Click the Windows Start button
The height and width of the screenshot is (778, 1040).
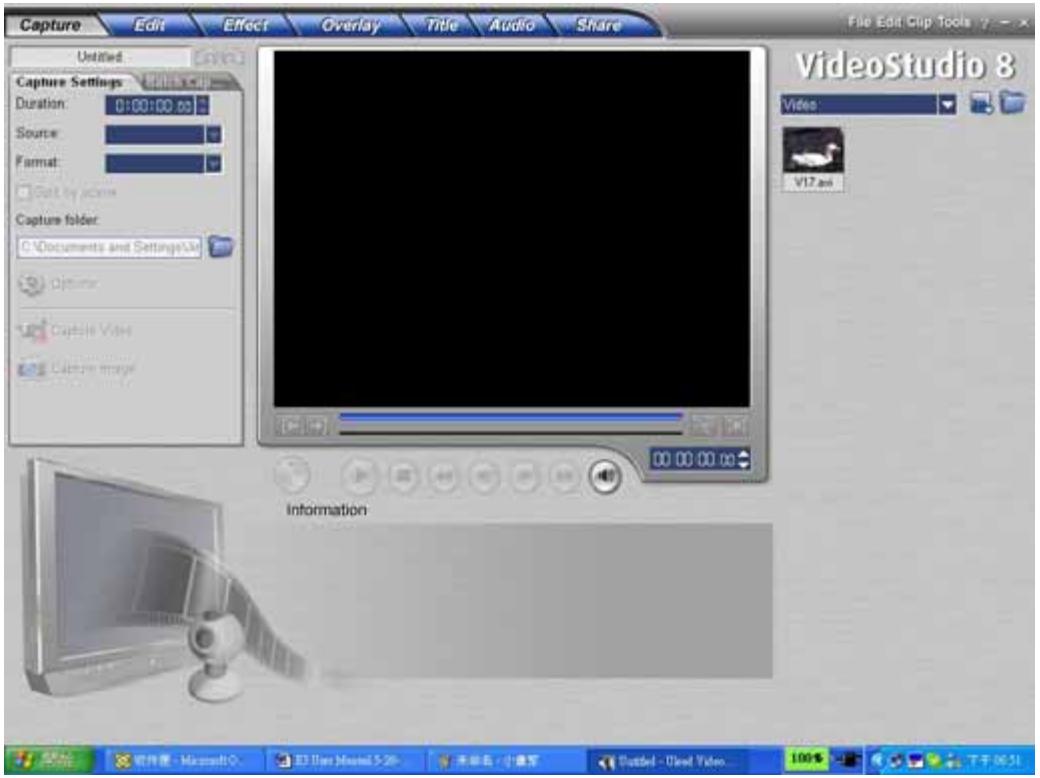point(49,760)
